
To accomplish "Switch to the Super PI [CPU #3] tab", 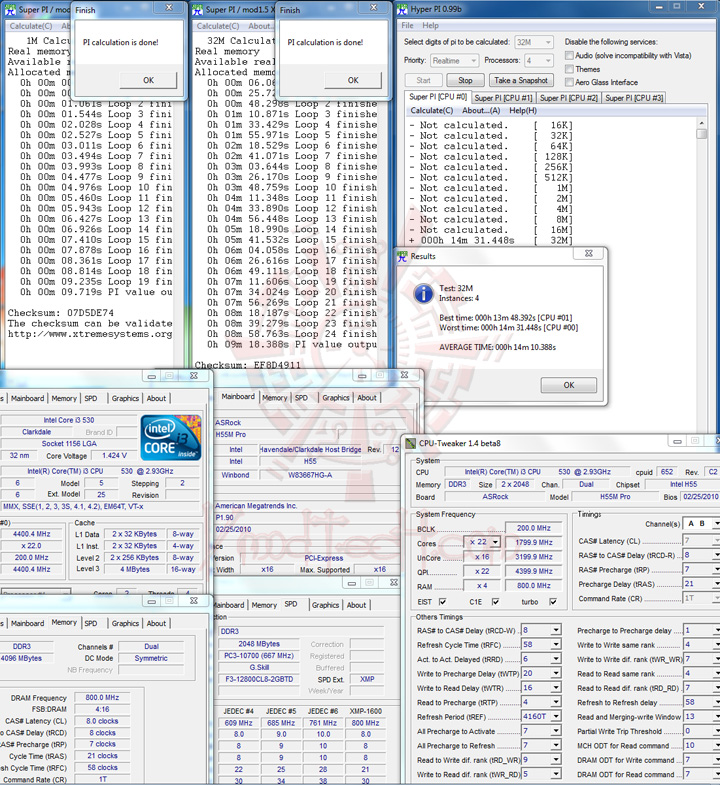I will point(634,98).
